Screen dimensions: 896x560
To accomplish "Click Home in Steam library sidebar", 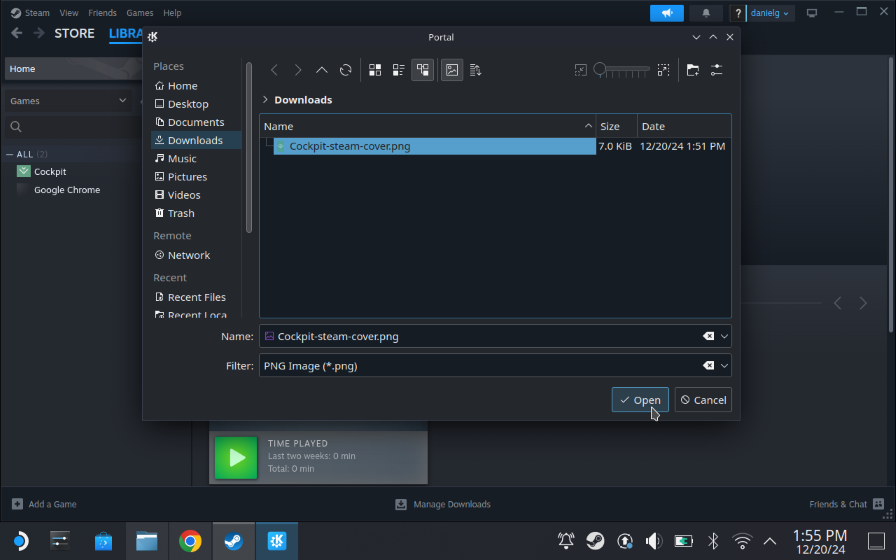I will (73, 69).
